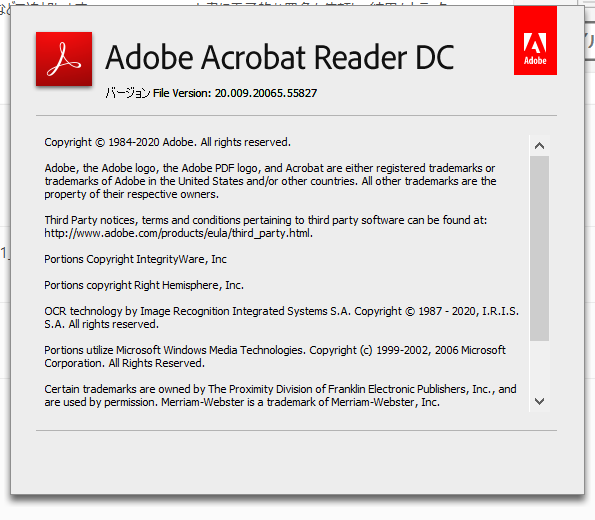595x520 pixels.
Task: Click the Adobe trademarks notice paragraph
Action: tap(270, 181)
